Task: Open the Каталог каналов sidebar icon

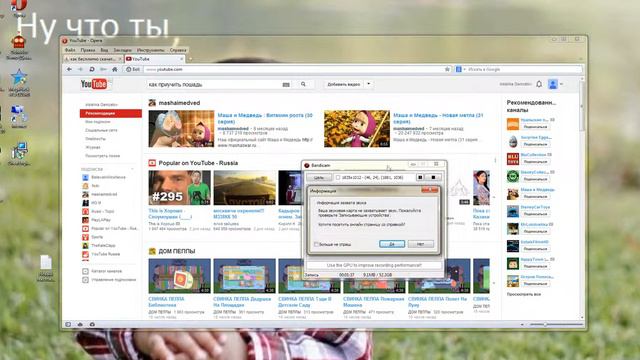Action: click(85, 271)
